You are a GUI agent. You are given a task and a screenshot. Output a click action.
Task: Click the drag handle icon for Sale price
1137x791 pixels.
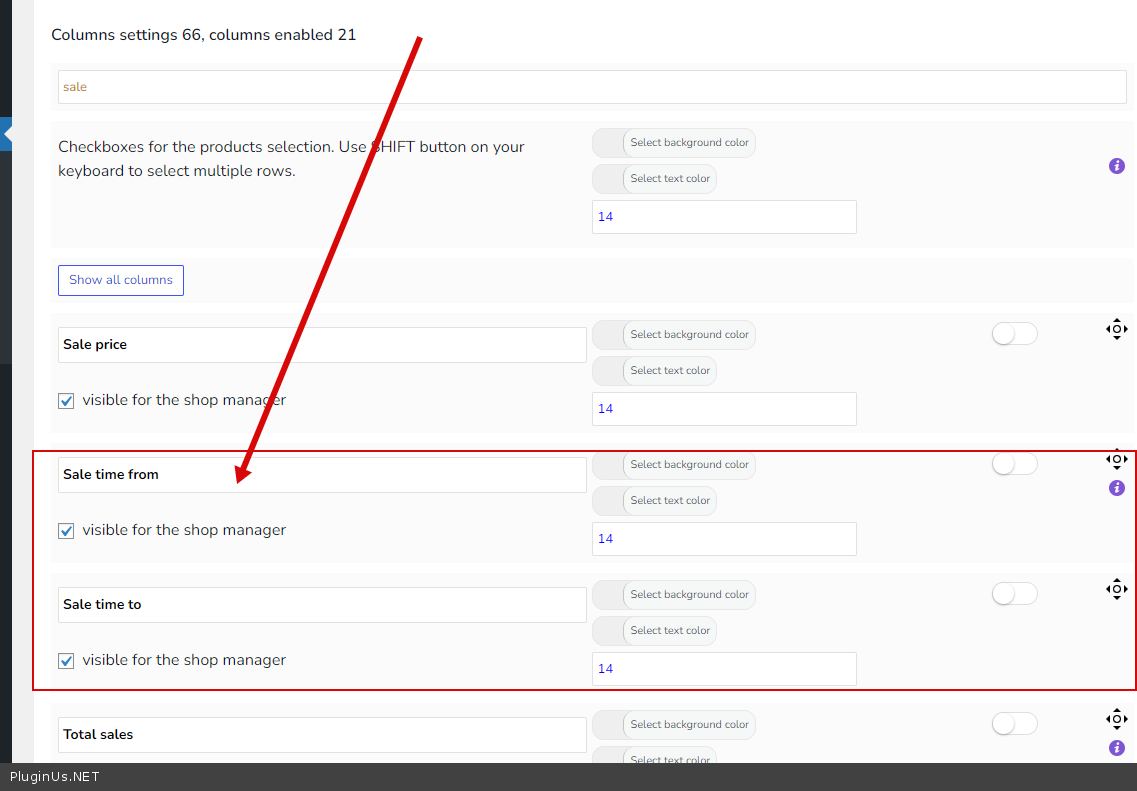[x=1116, y=329]
